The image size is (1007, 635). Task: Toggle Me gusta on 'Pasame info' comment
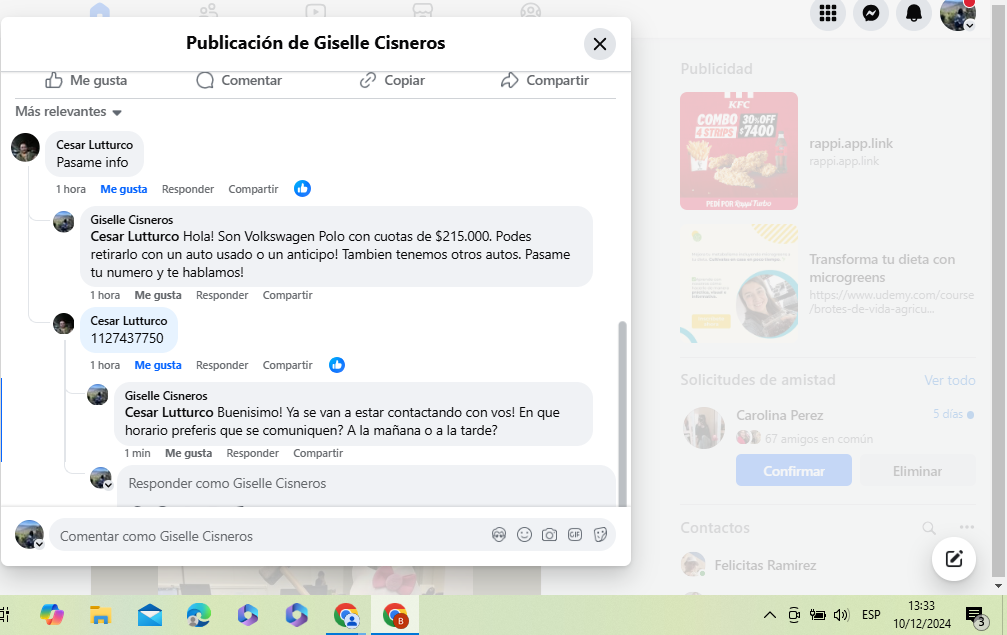click(123, 189)
